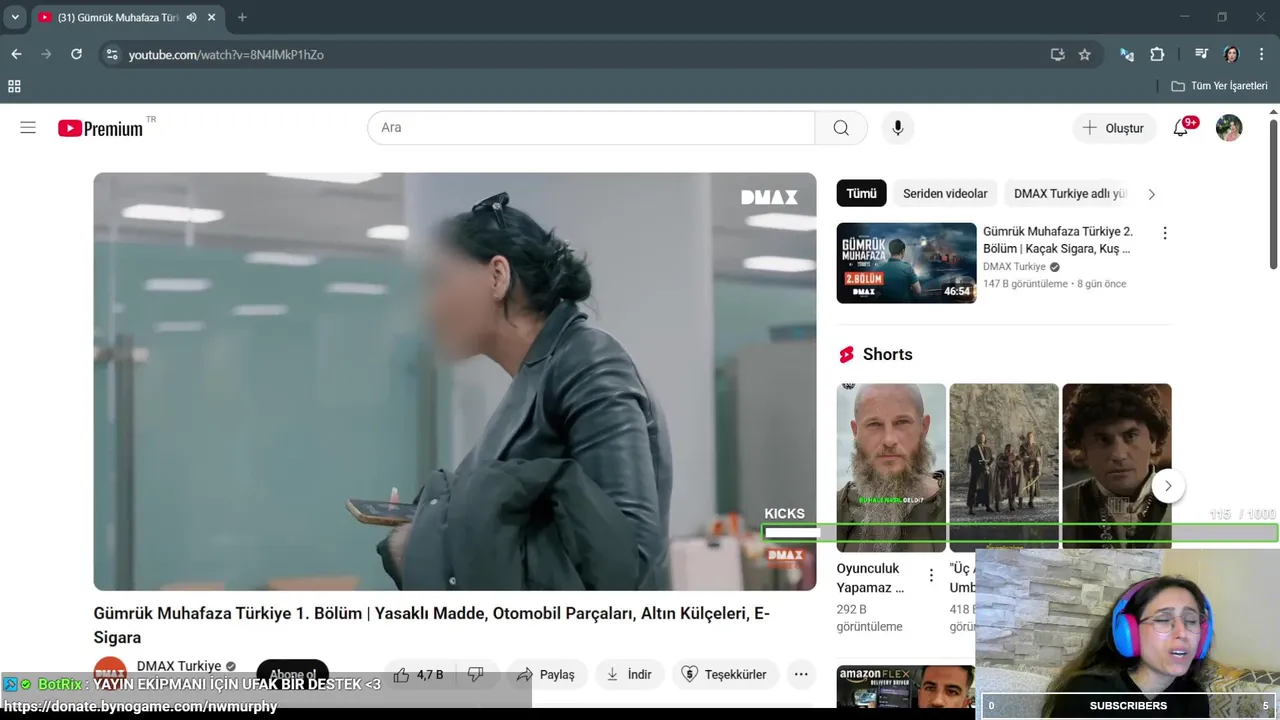Viewport: 1280px width, 720px height.
Task: Focus the Ara search field
Action: [591, 128]
